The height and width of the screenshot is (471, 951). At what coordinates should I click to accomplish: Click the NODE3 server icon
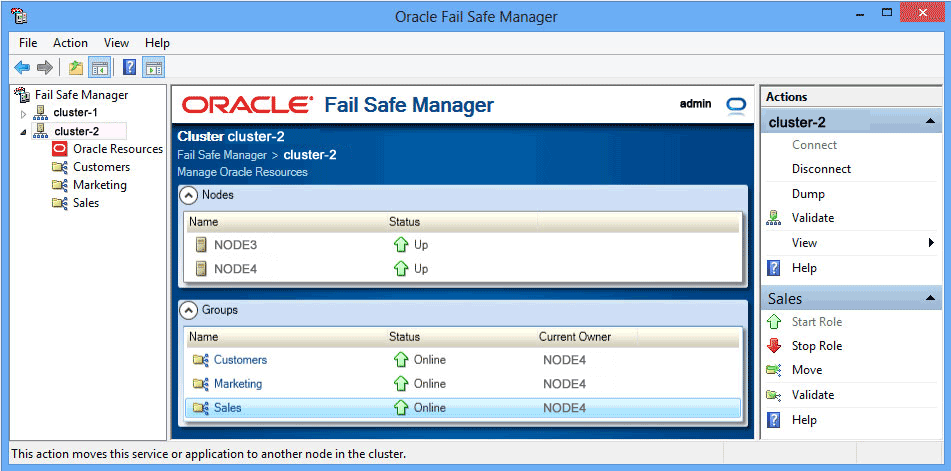point(201,246)
